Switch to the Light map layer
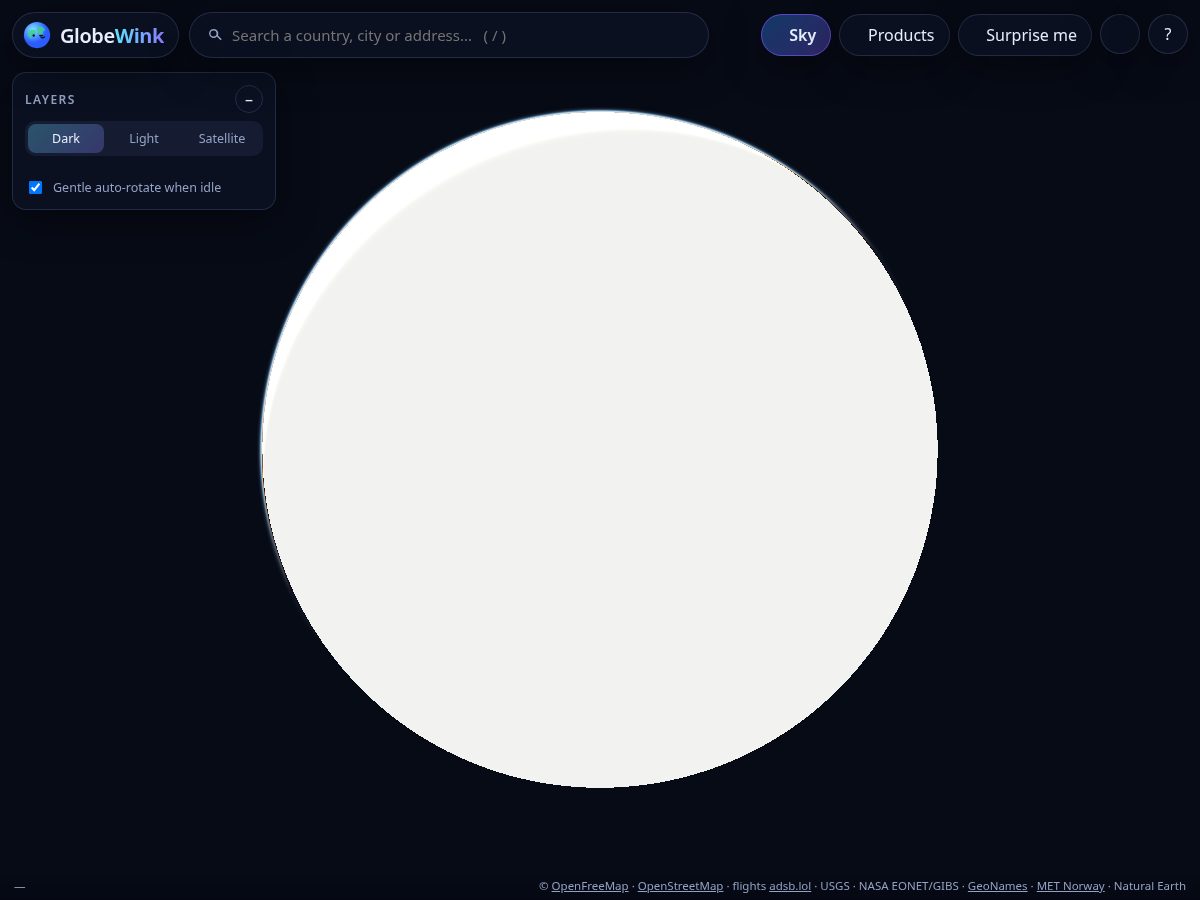The image size is (1200, 900). [144, 138]
